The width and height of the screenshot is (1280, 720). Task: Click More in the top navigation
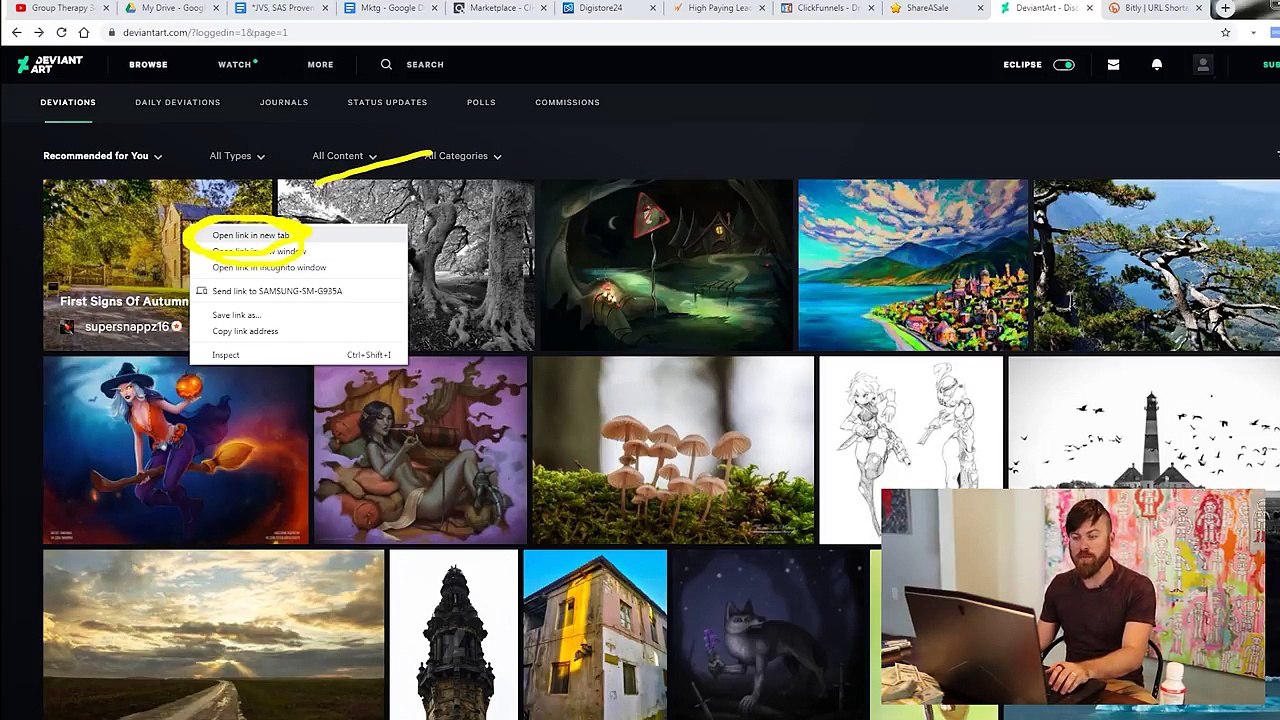[x=320, y=64]
